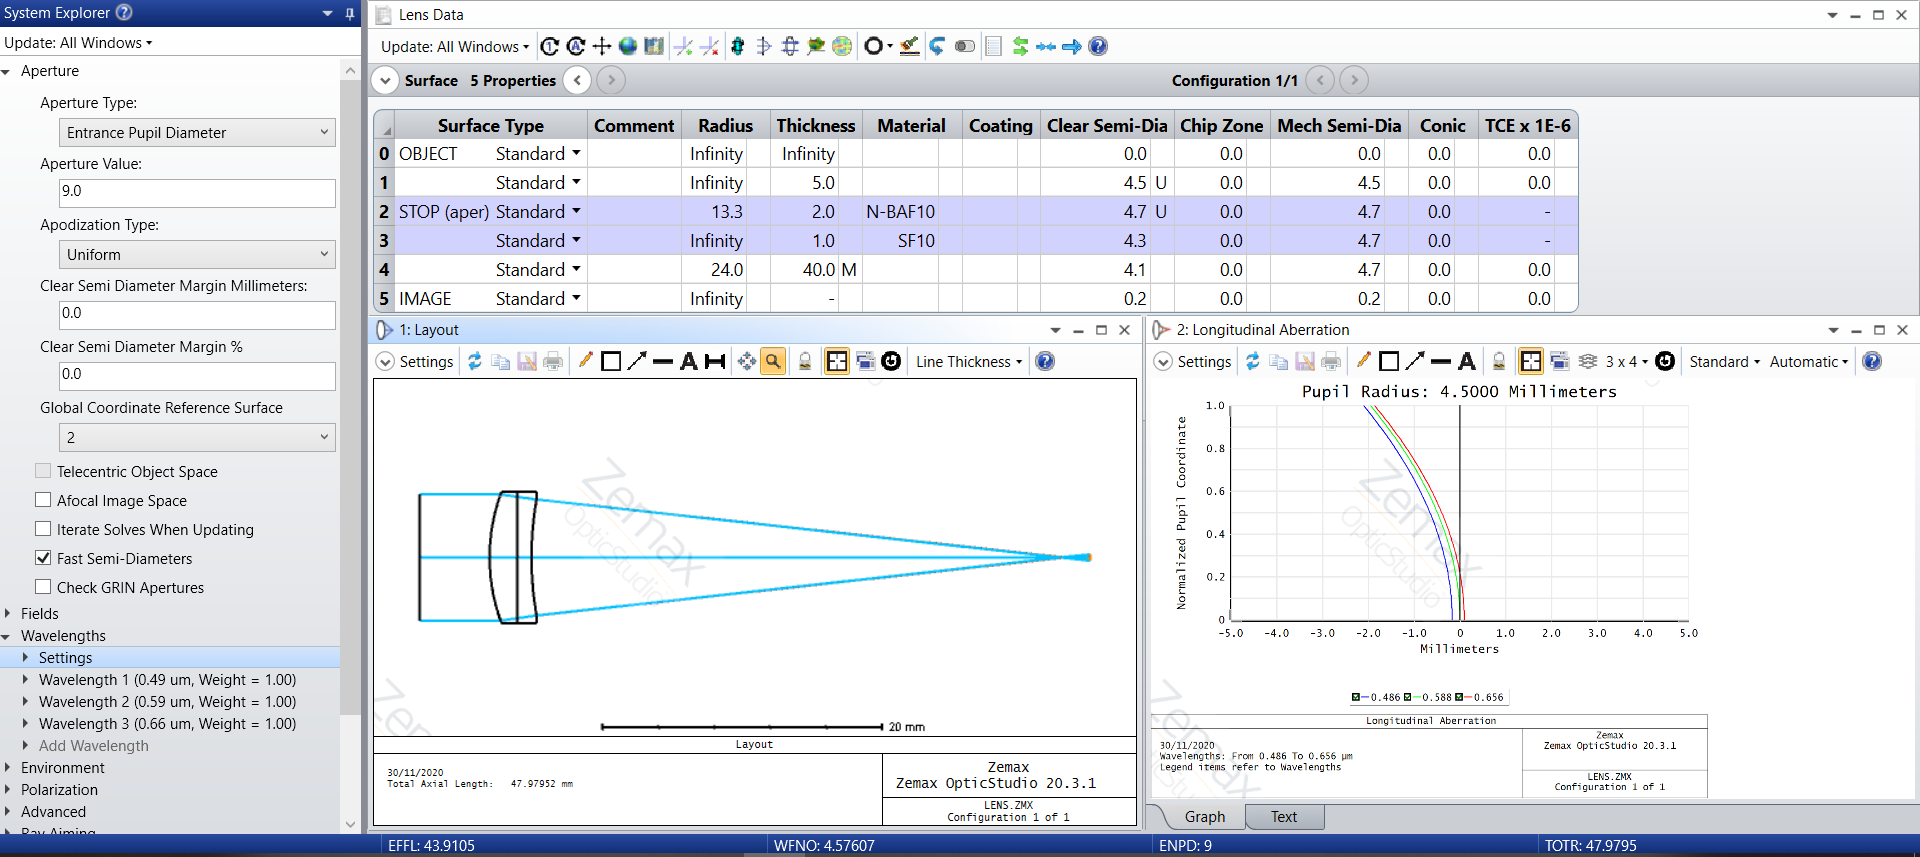The image size is (1920, 857).
Task: Open Line Thickness dropdown in Layout
Action: pos(969,362)
